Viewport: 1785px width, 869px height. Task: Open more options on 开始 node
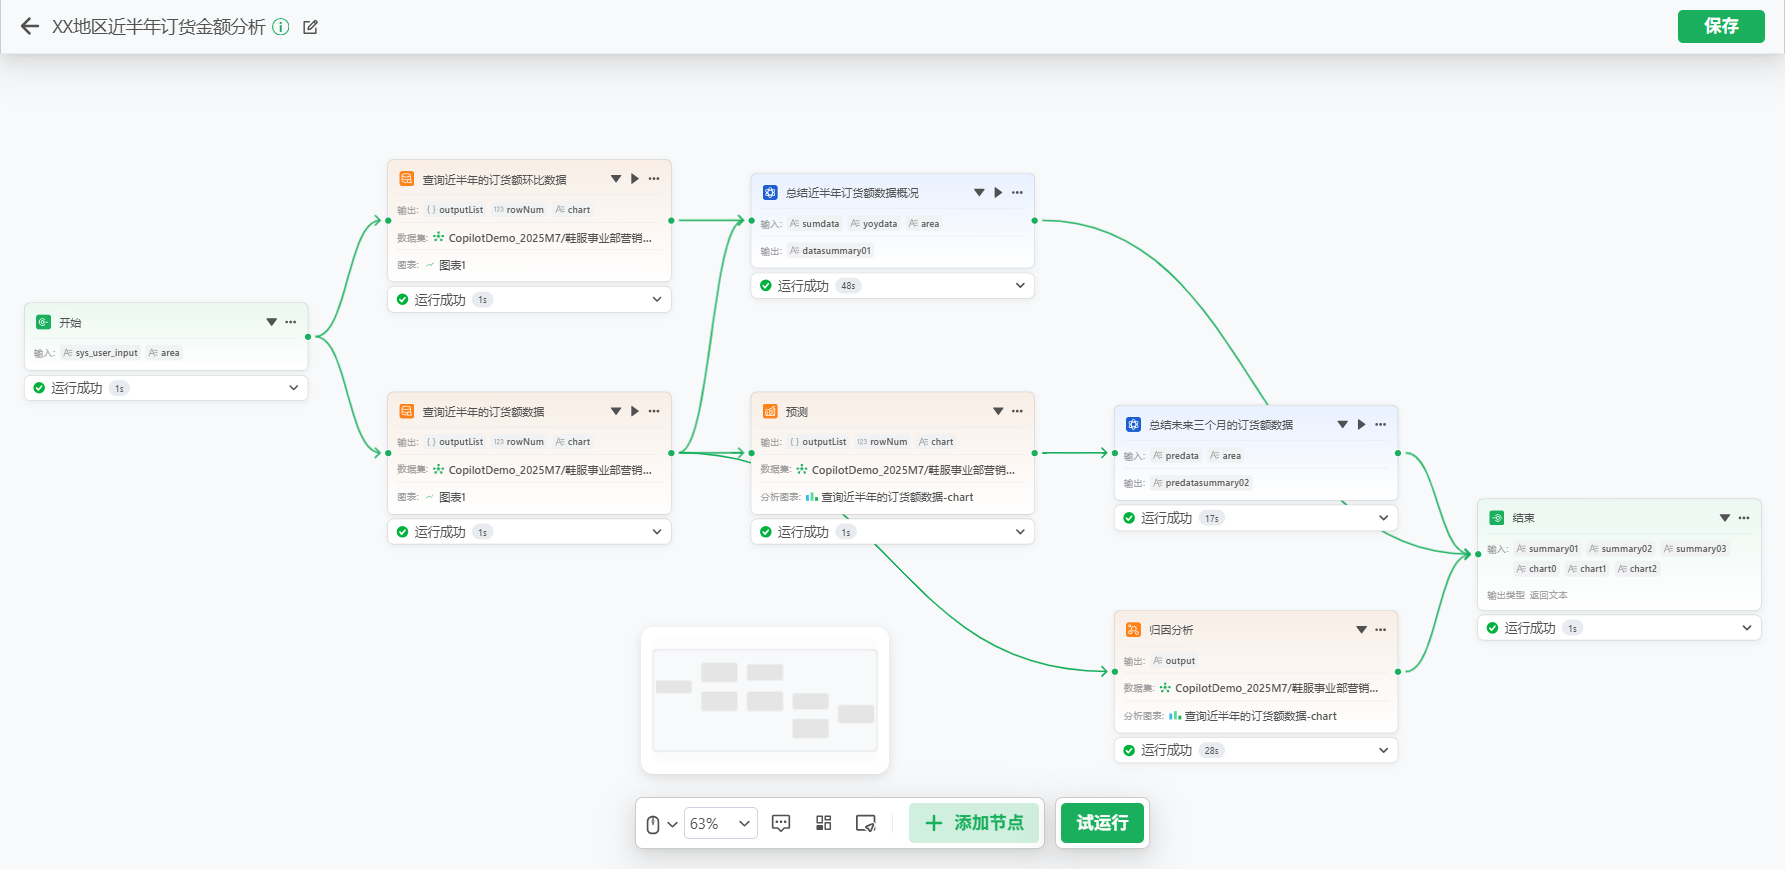pos(291,322)
